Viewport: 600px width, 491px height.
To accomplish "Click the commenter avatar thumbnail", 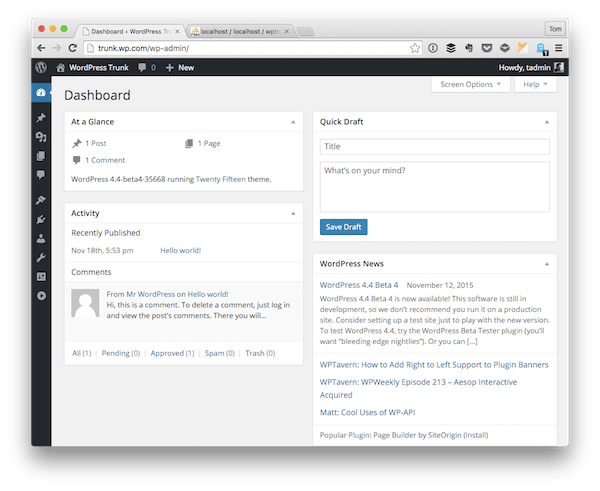I will click(x=85, y=303).
